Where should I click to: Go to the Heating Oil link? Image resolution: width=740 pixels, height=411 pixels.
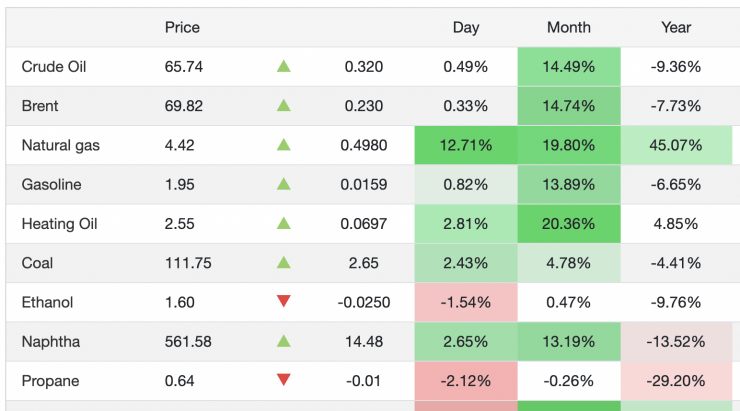pyautogui.click(x=58, y=224)
